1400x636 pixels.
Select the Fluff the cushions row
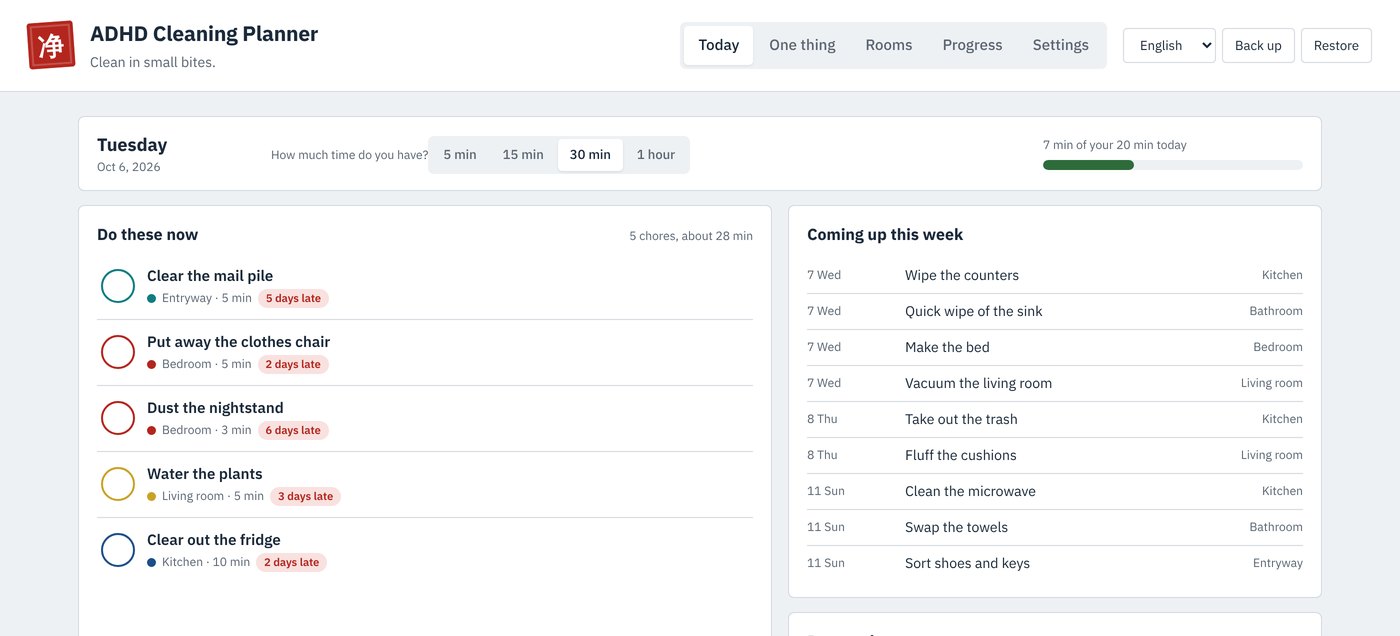coord(1055,455)
